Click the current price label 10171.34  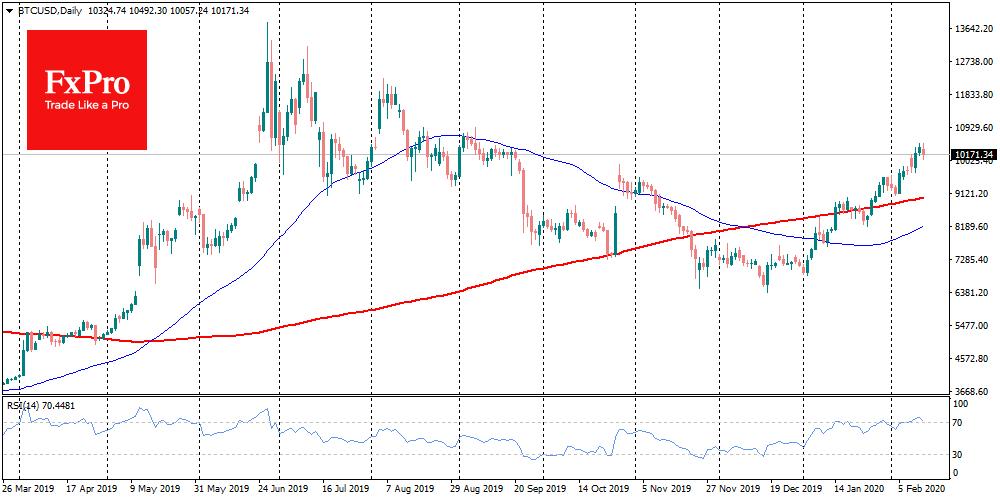(x=974, y=155)
